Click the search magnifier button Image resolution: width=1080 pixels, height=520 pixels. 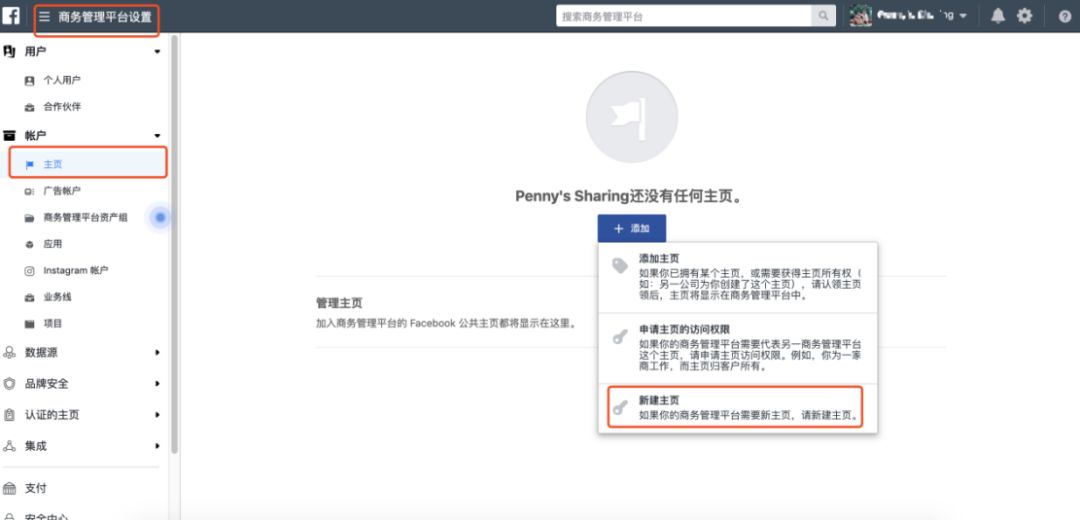pos(823,16)
